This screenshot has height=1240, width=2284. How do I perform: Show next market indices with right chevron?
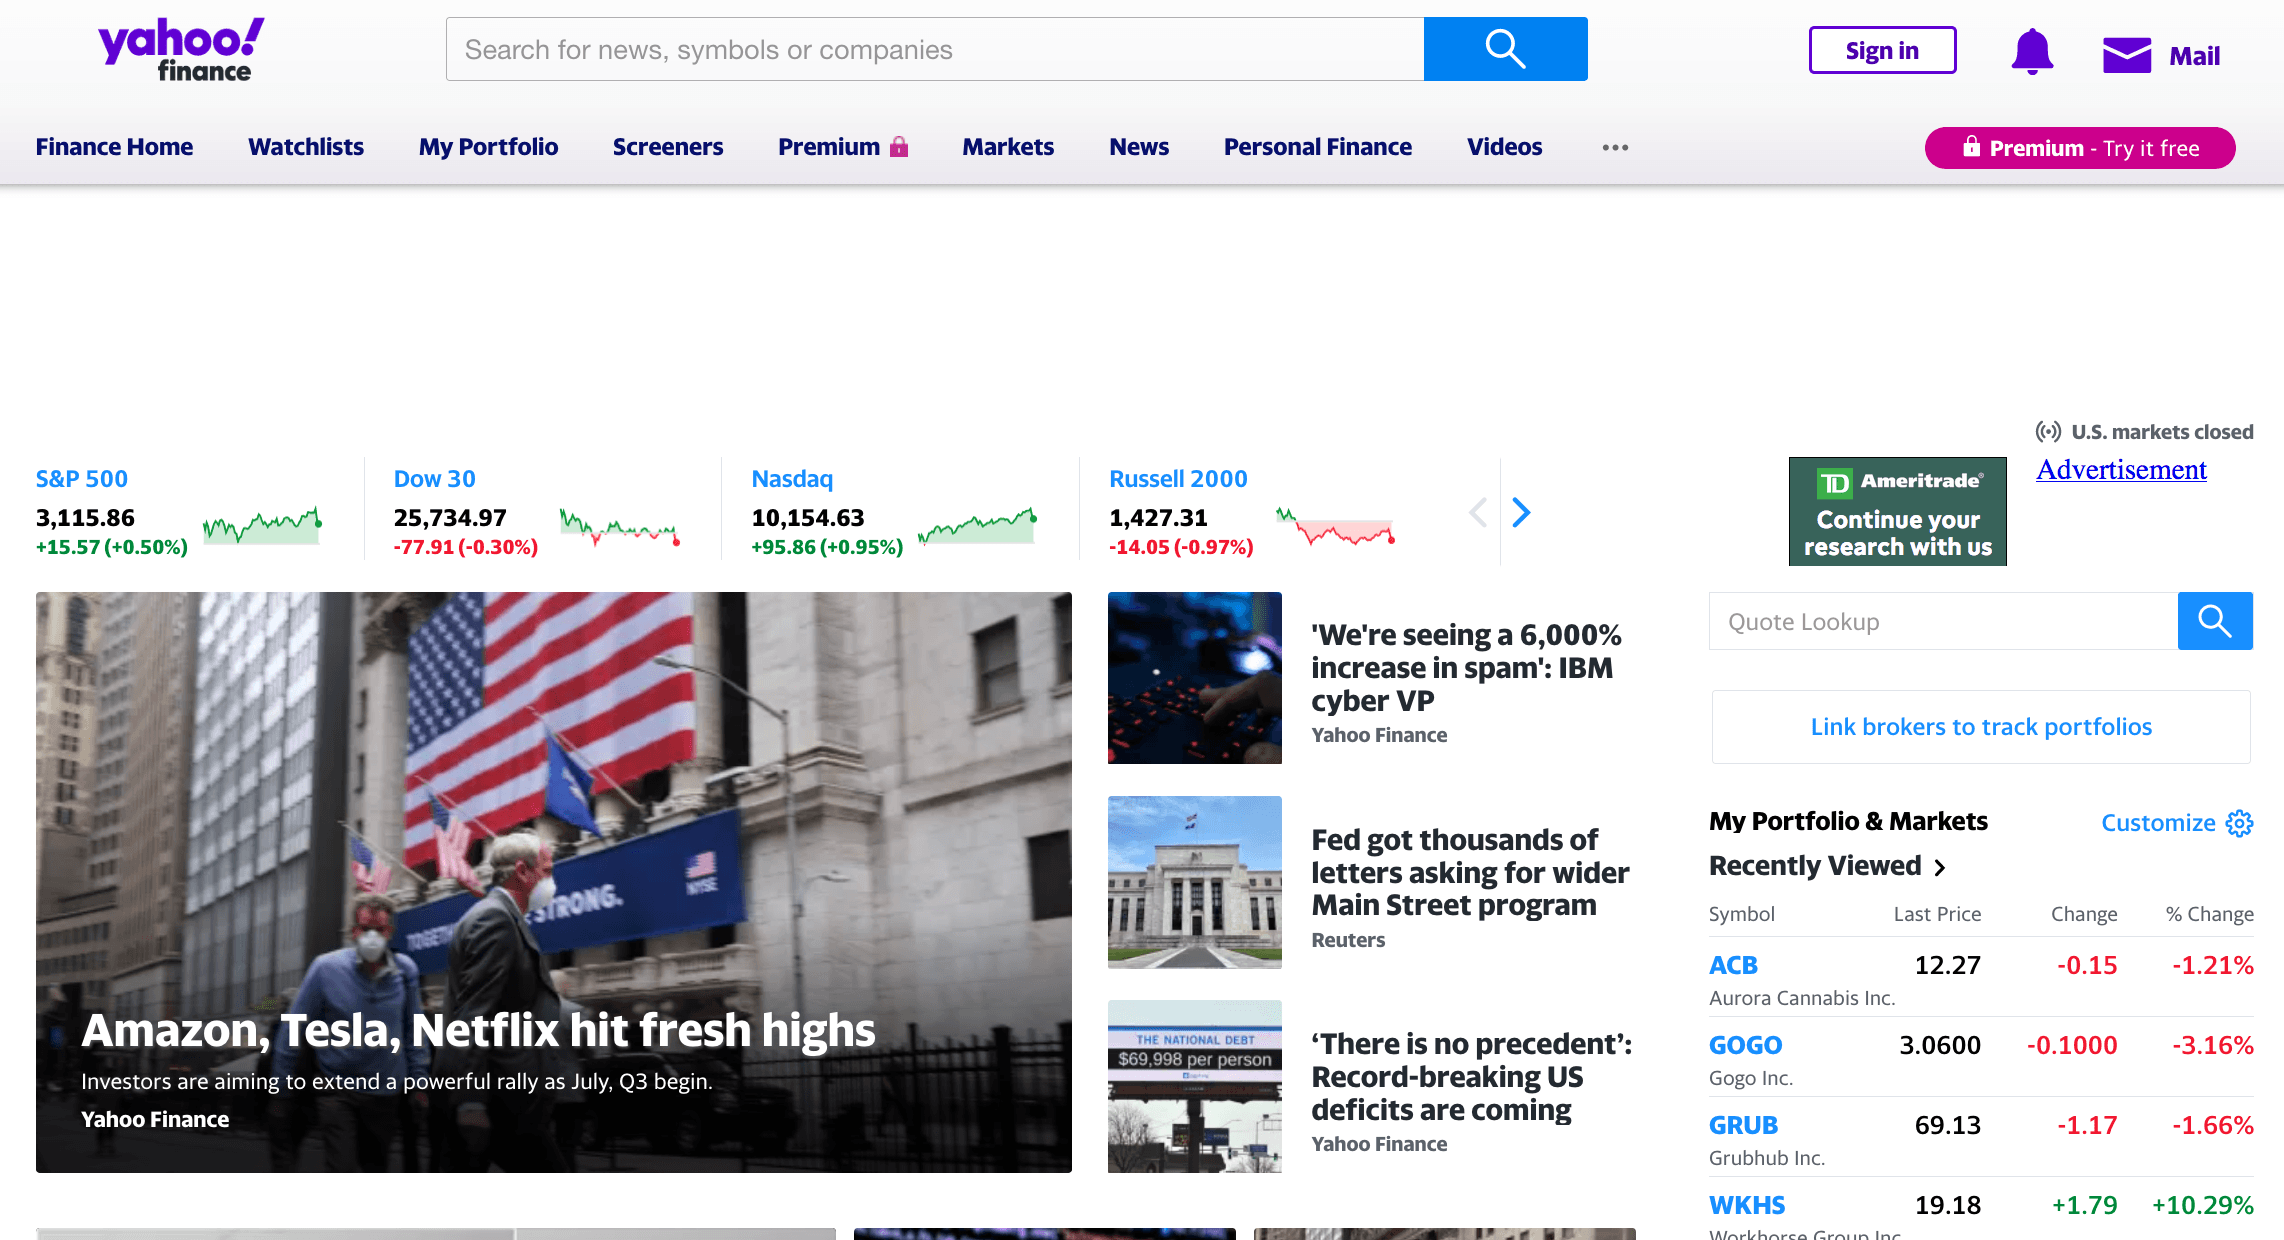coord(1521,512)
